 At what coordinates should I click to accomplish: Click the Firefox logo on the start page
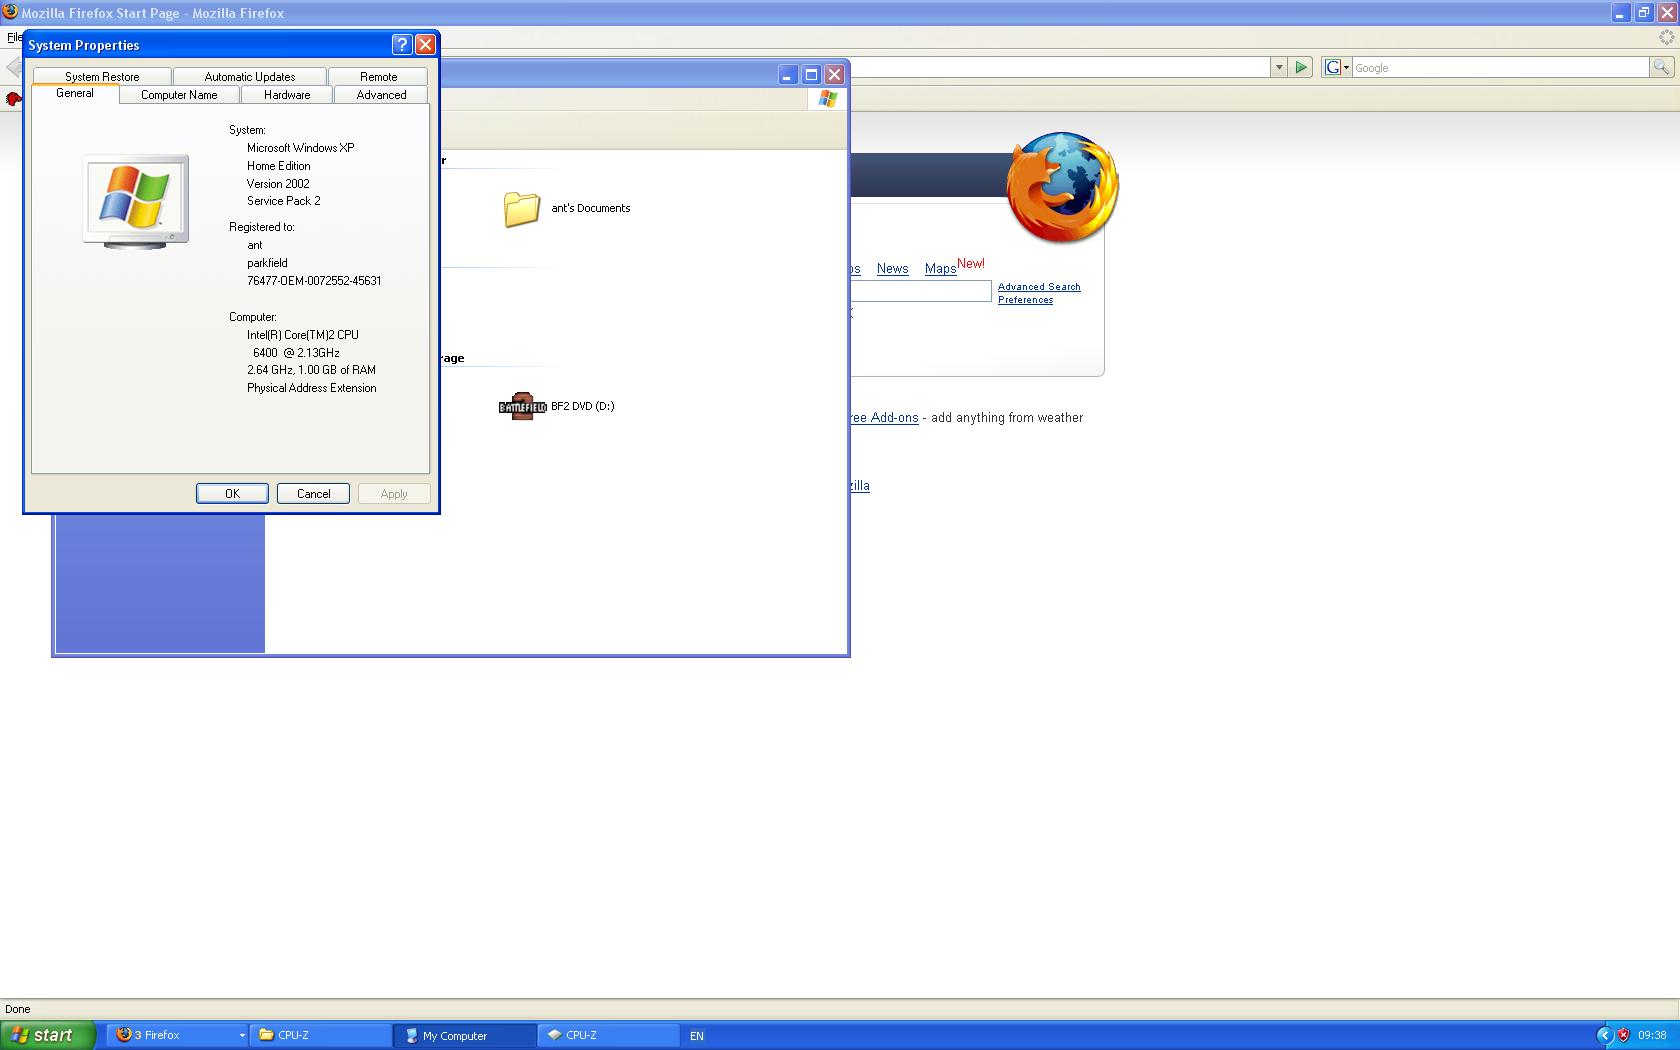pos(1062,187)
